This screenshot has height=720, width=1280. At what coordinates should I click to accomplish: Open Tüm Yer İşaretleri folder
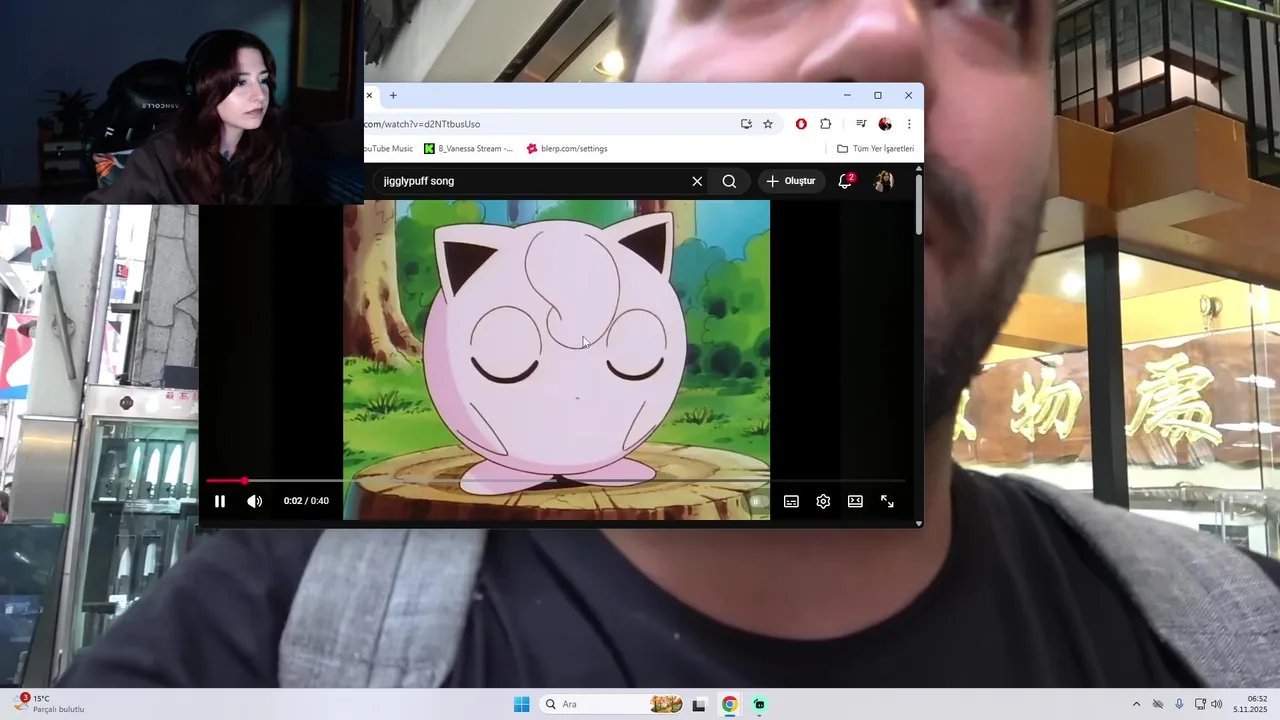click(875, 149)
